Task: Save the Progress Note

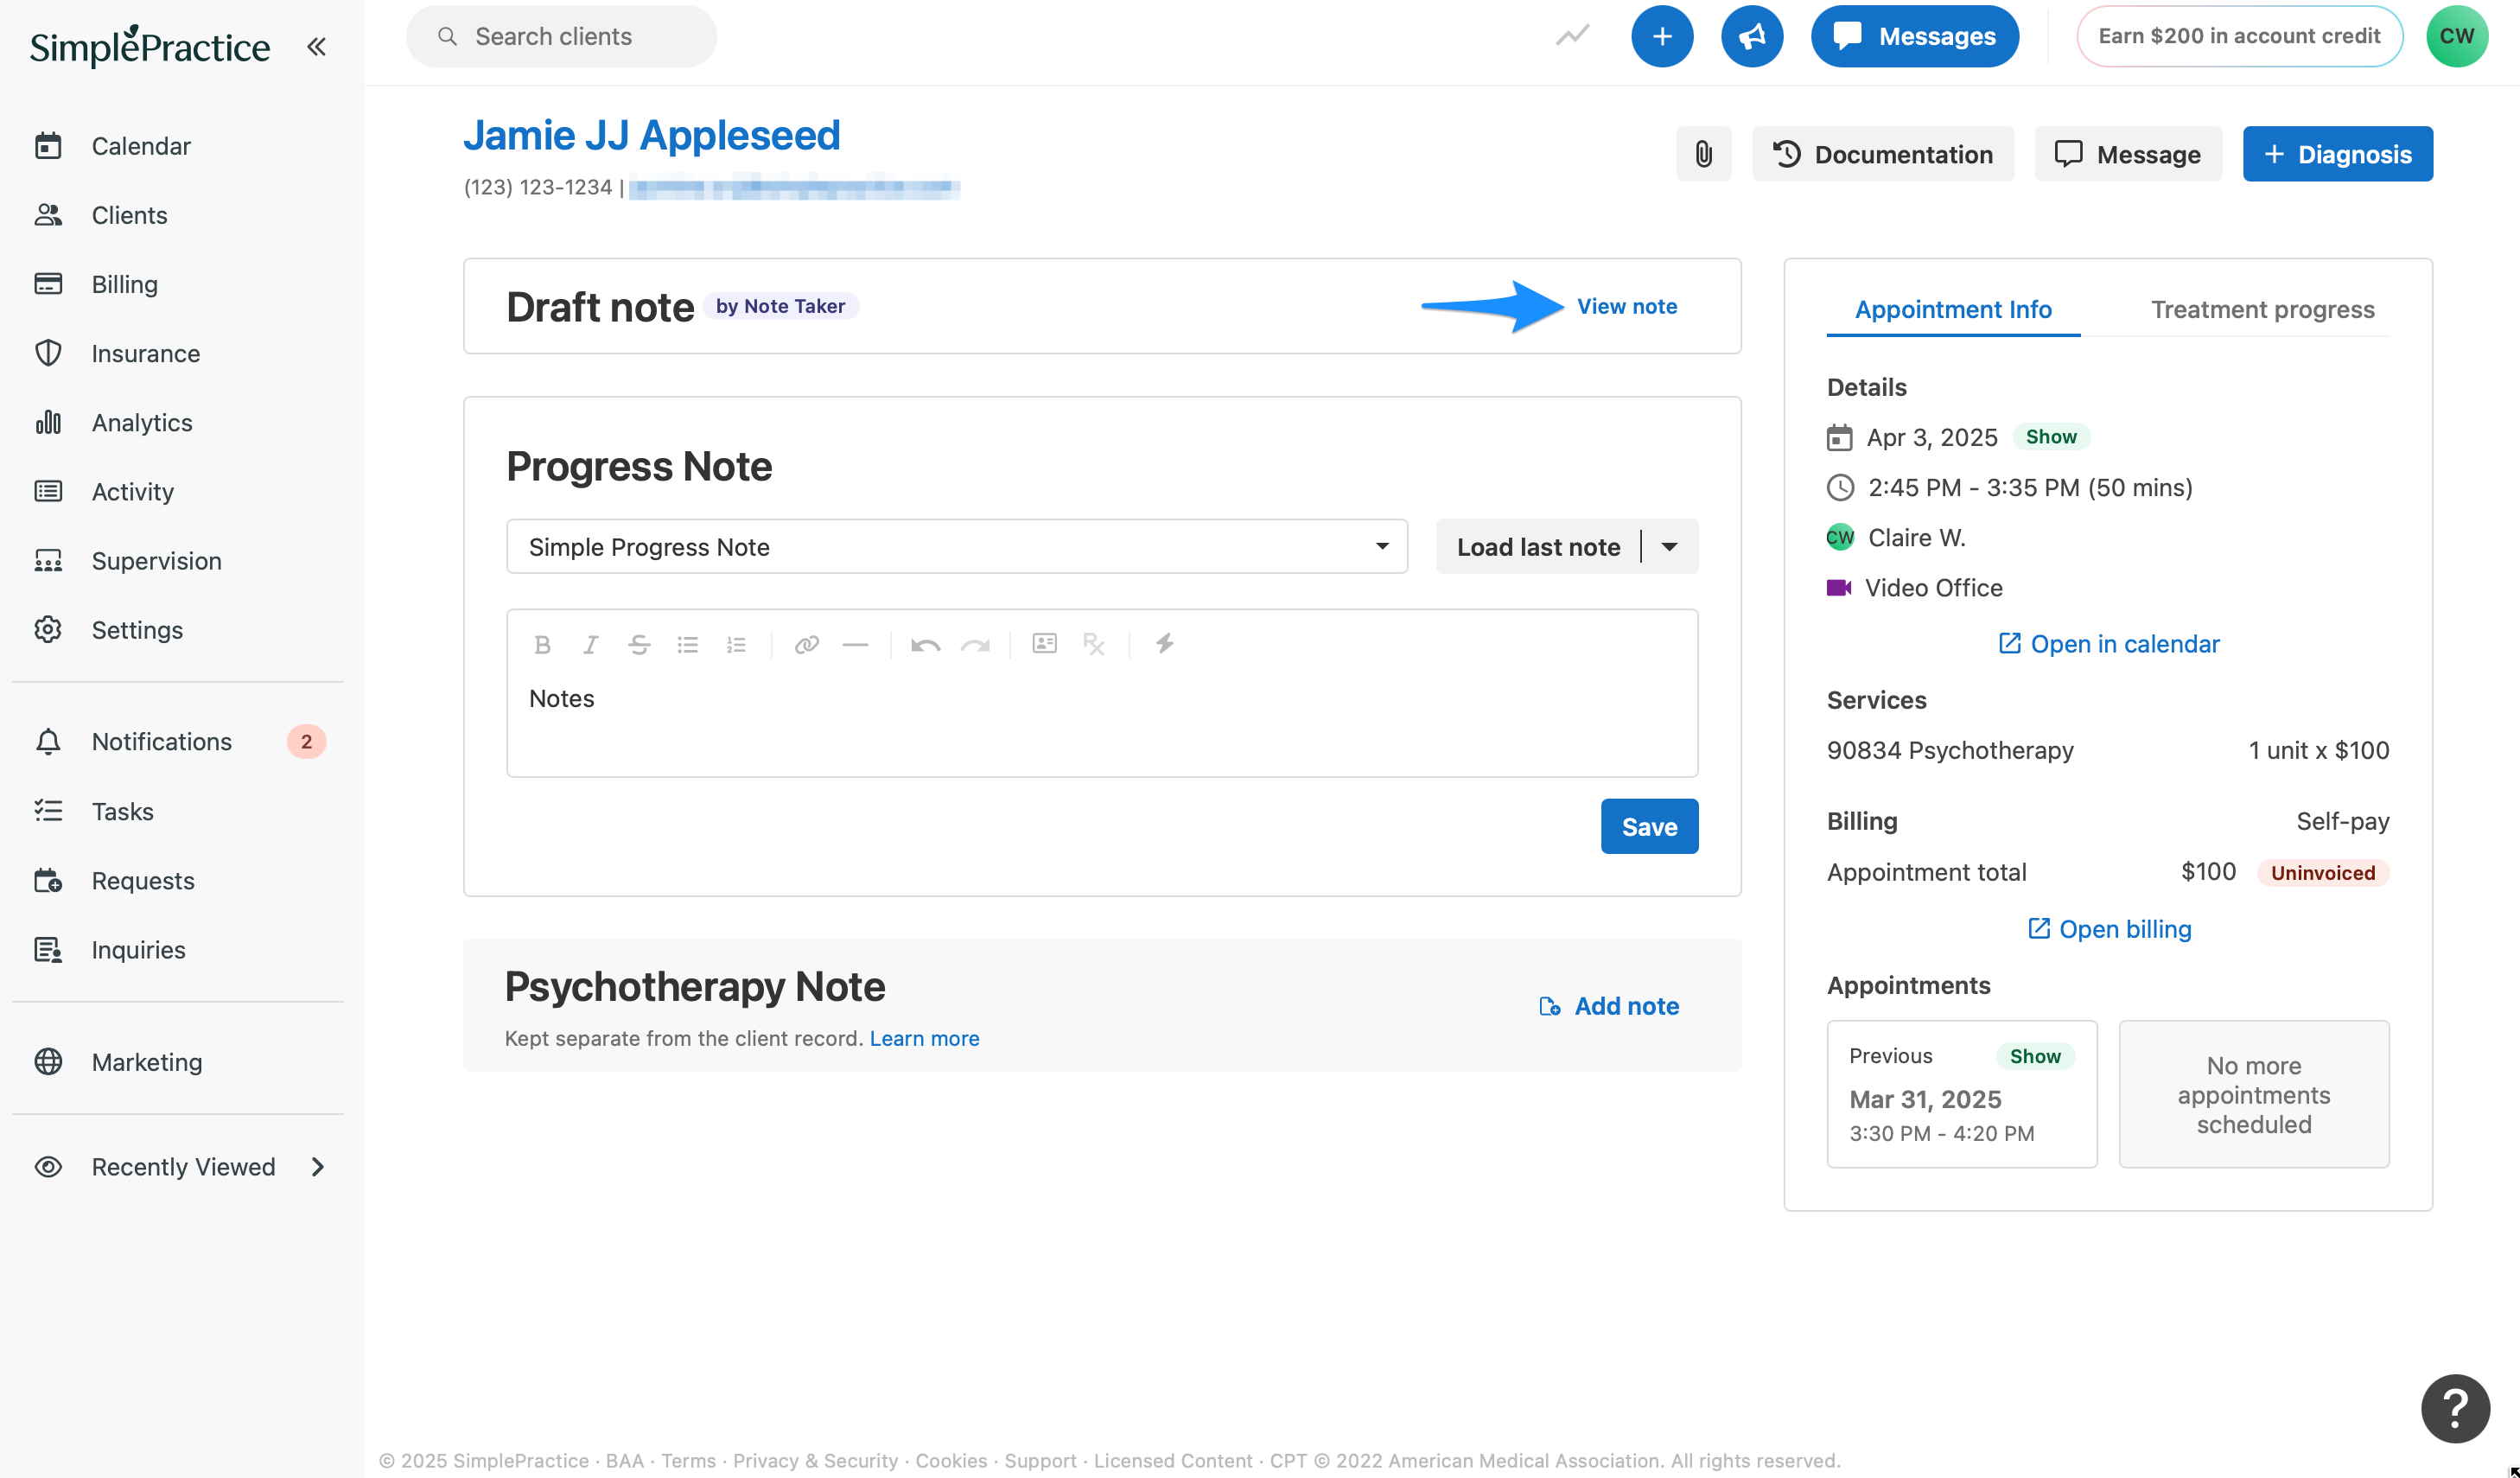Action: [1649, 826]
